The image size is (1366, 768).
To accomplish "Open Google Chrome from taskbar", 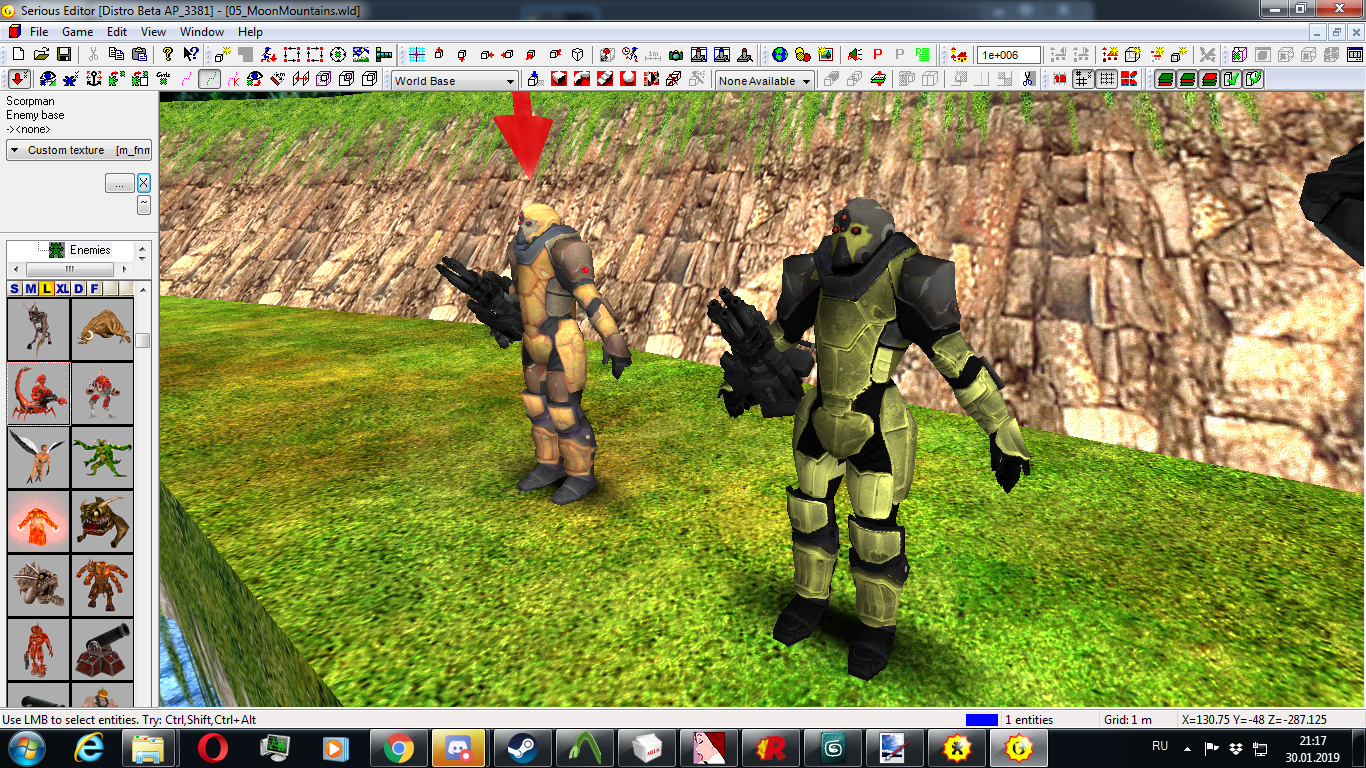I will [398, 747].
